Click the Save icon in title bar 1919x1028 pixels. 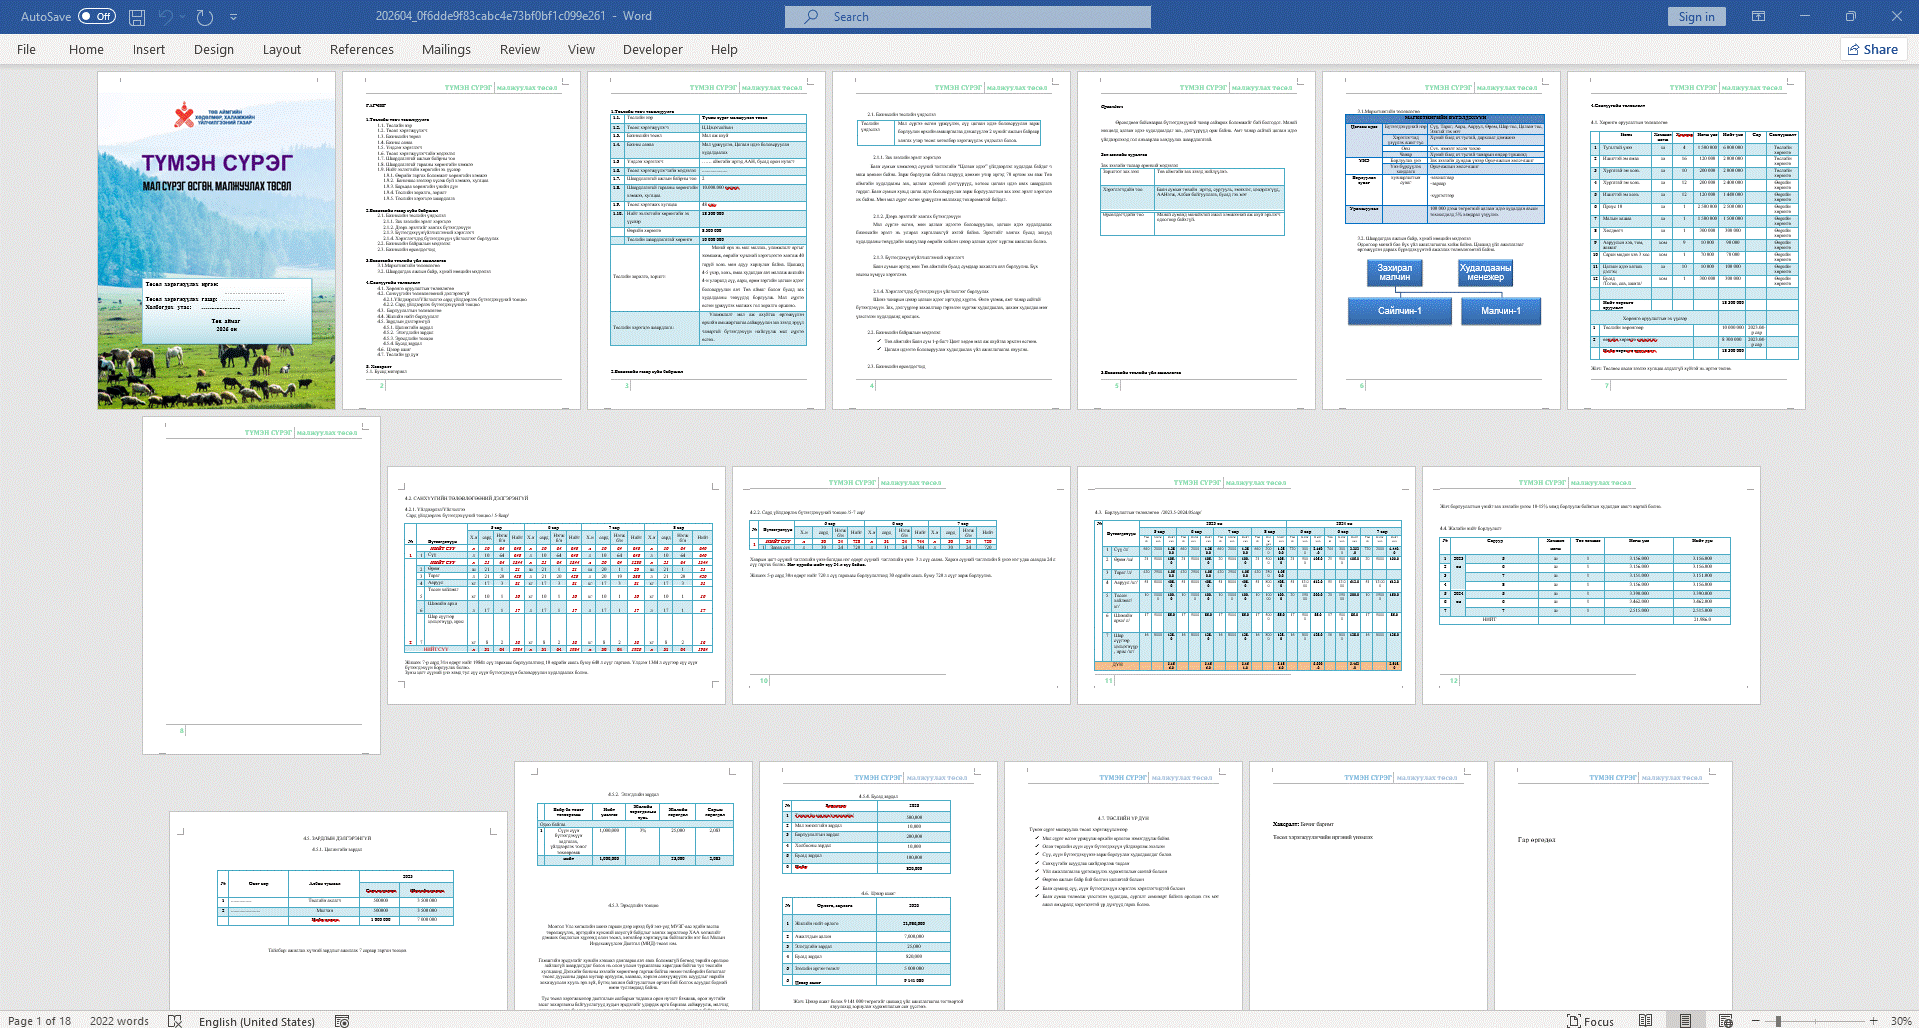coord(137,17)
